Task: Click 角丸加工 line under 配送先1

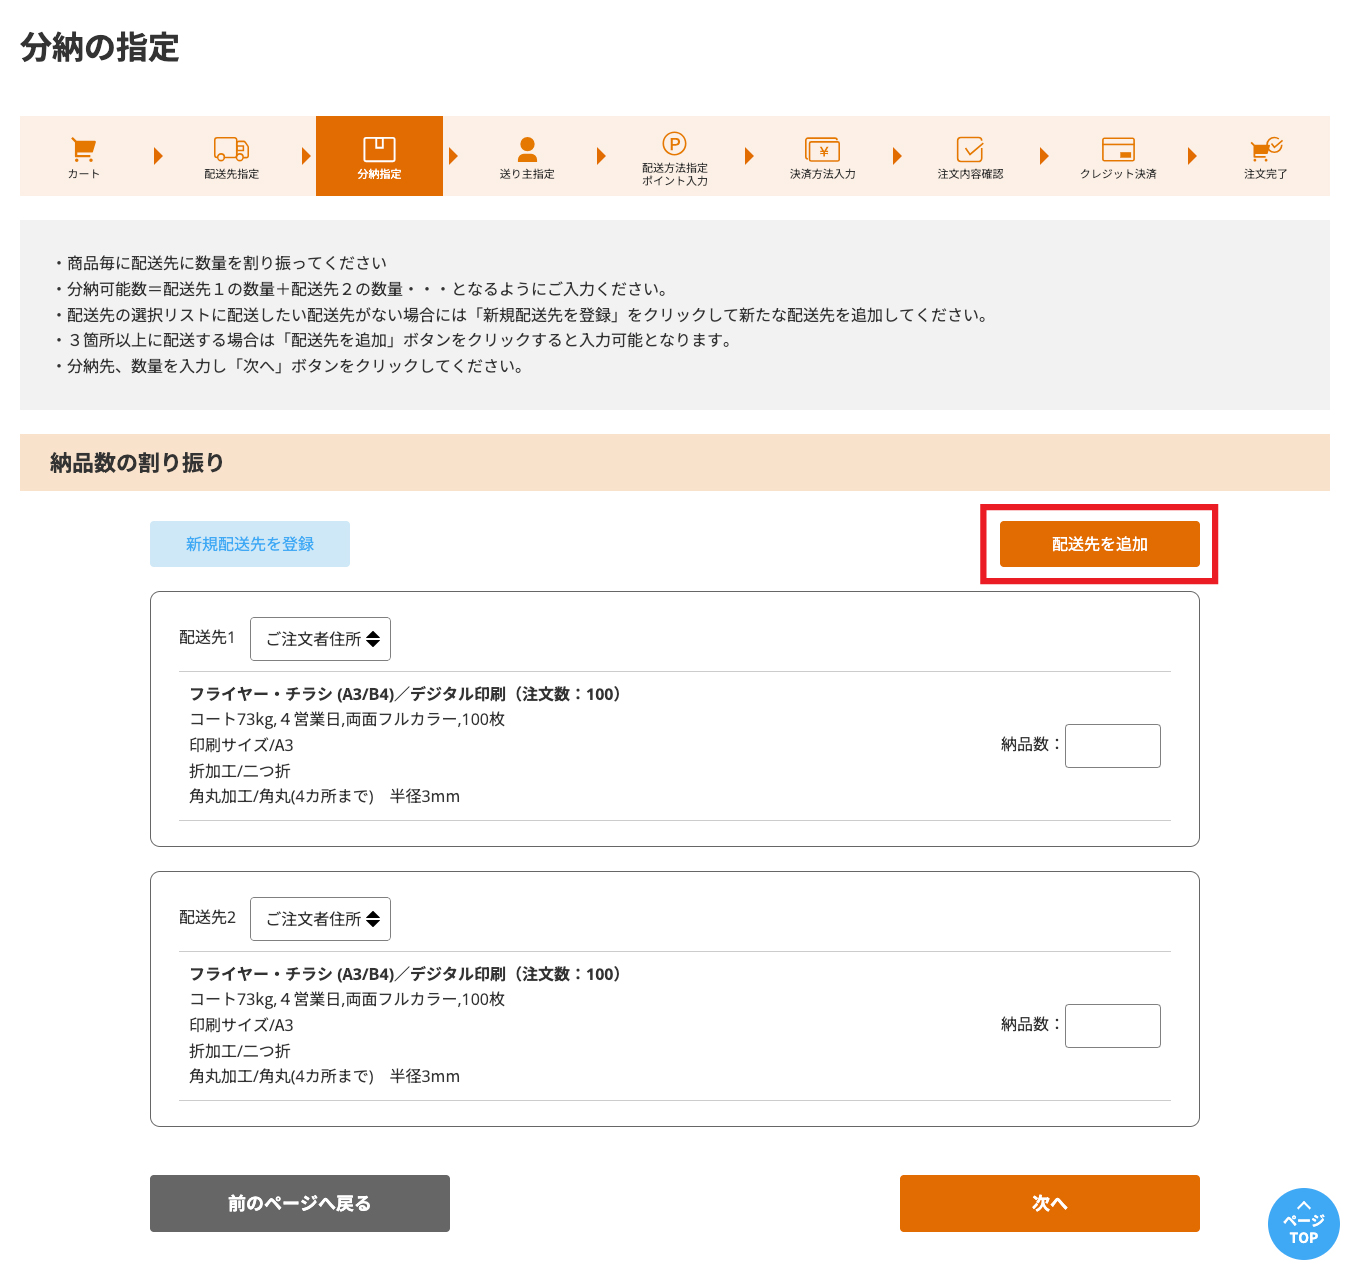Action: click(x=325, y=797)
